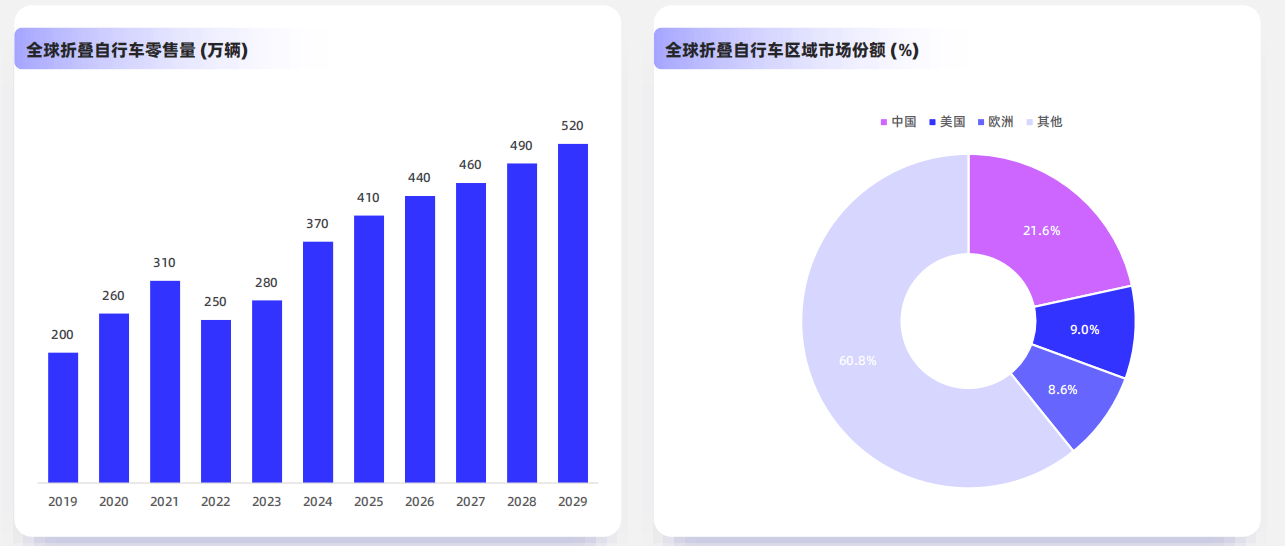Click the 2025 x-axis year label
This screenshot has width=1285, height=546.
369,502
